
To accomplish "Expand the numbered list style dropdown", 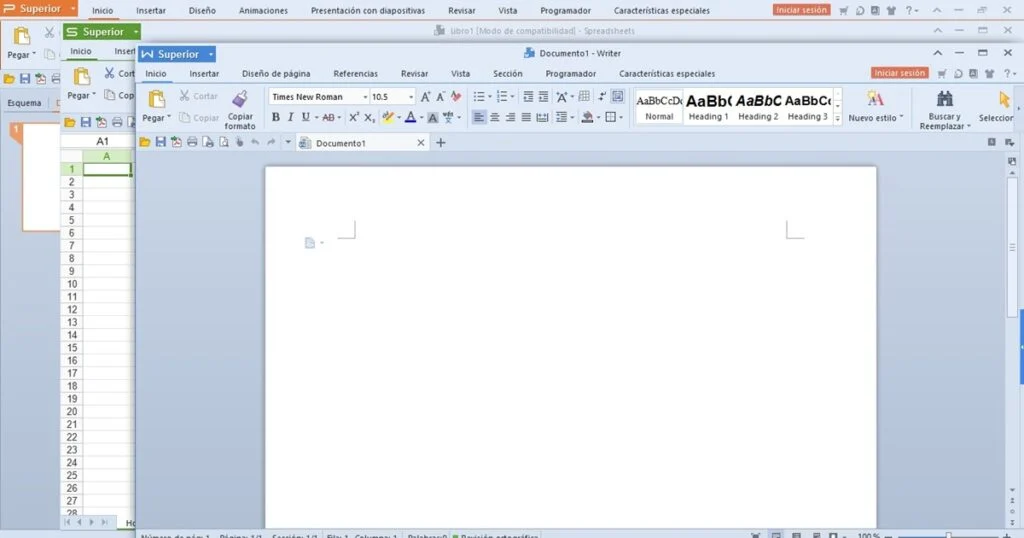I will [x=513, y=97].
